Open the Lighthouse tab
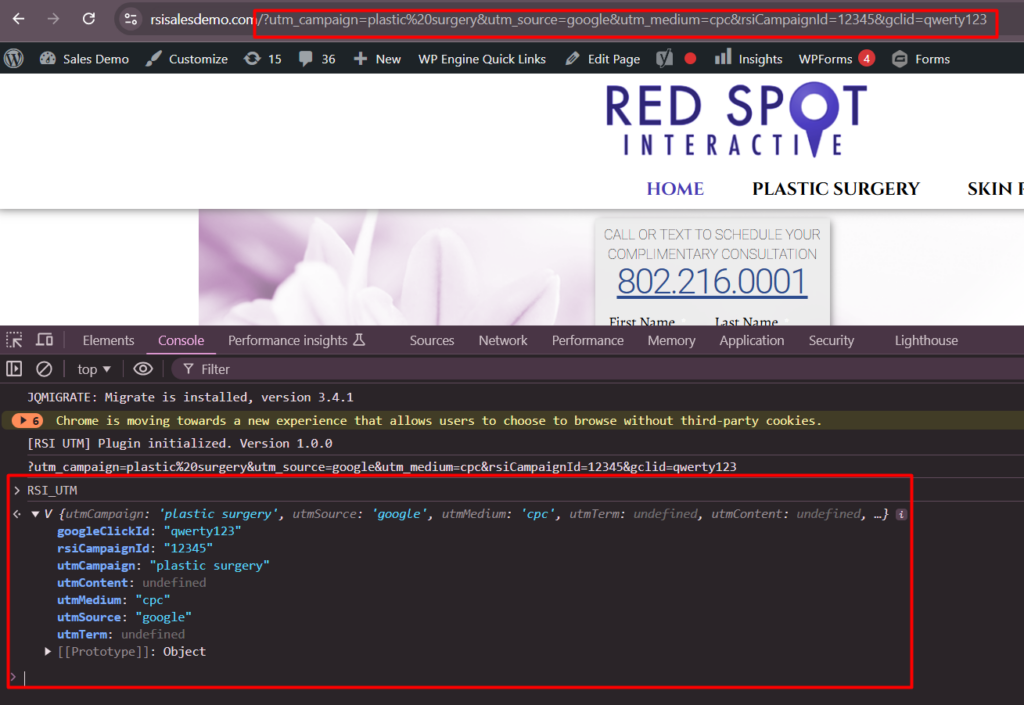 tap(926, 340)
